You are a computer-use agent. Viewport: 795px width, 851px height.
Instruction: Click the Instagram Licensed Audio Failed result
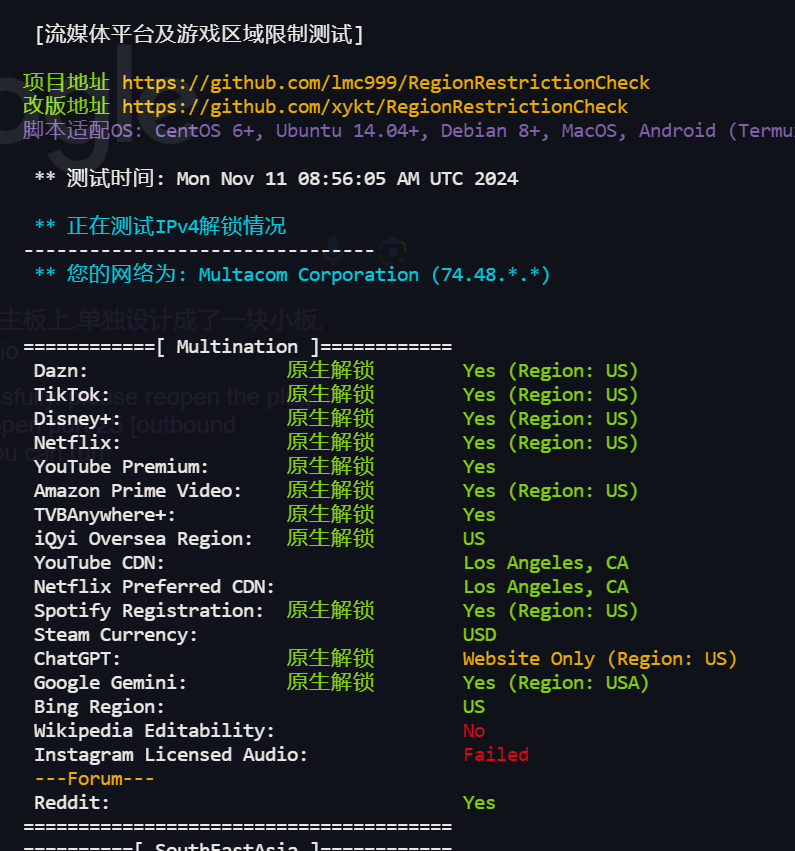coord(495,754)
